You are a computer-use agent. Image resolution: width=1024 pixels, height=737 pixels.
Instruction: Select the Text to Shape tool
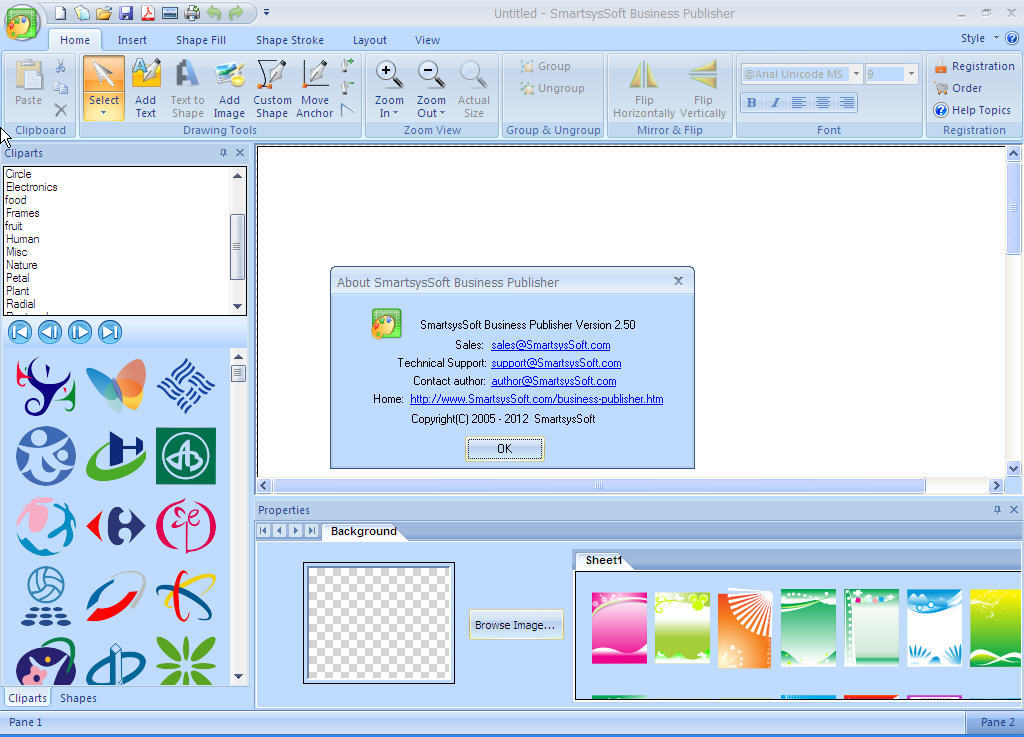coord(187,87)
